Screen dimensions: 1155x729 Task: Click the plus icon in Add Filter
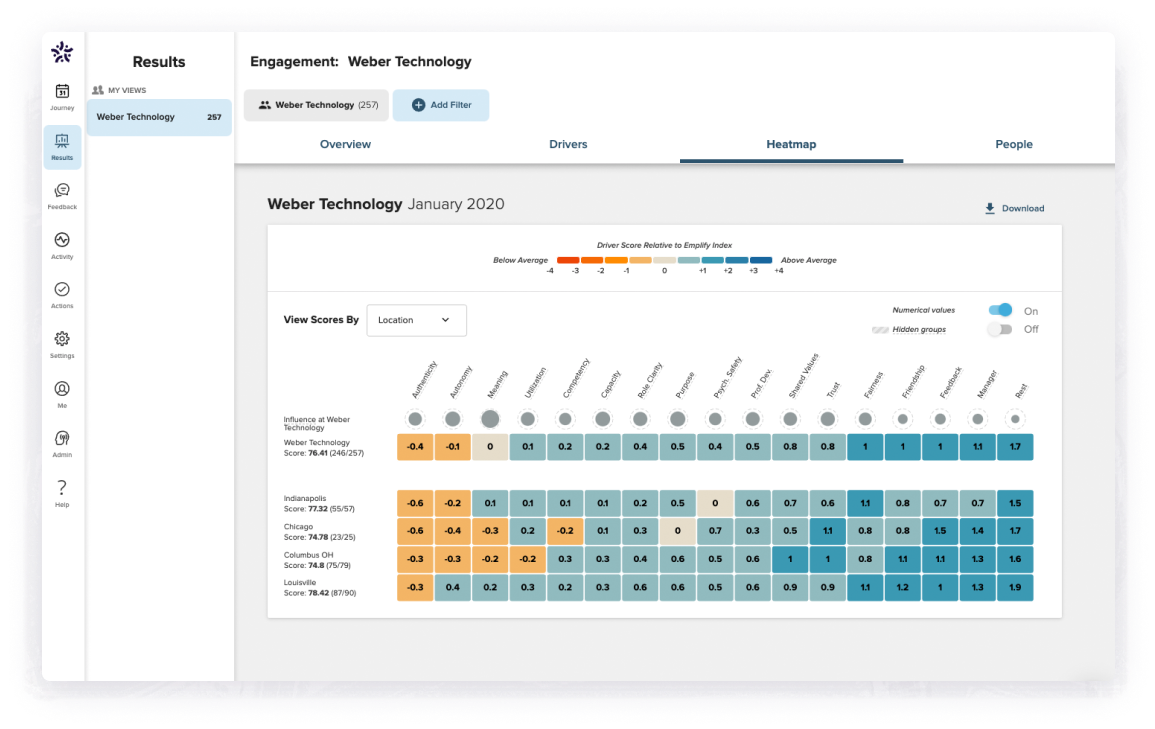tap(418, 105)
